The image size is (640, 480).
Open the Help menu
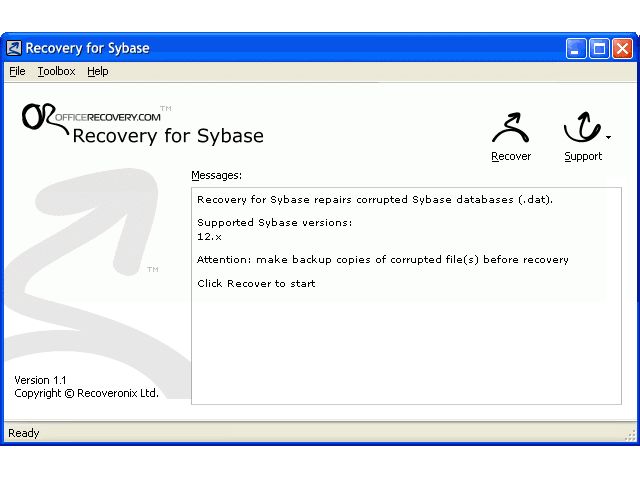(x=98, y=71)
